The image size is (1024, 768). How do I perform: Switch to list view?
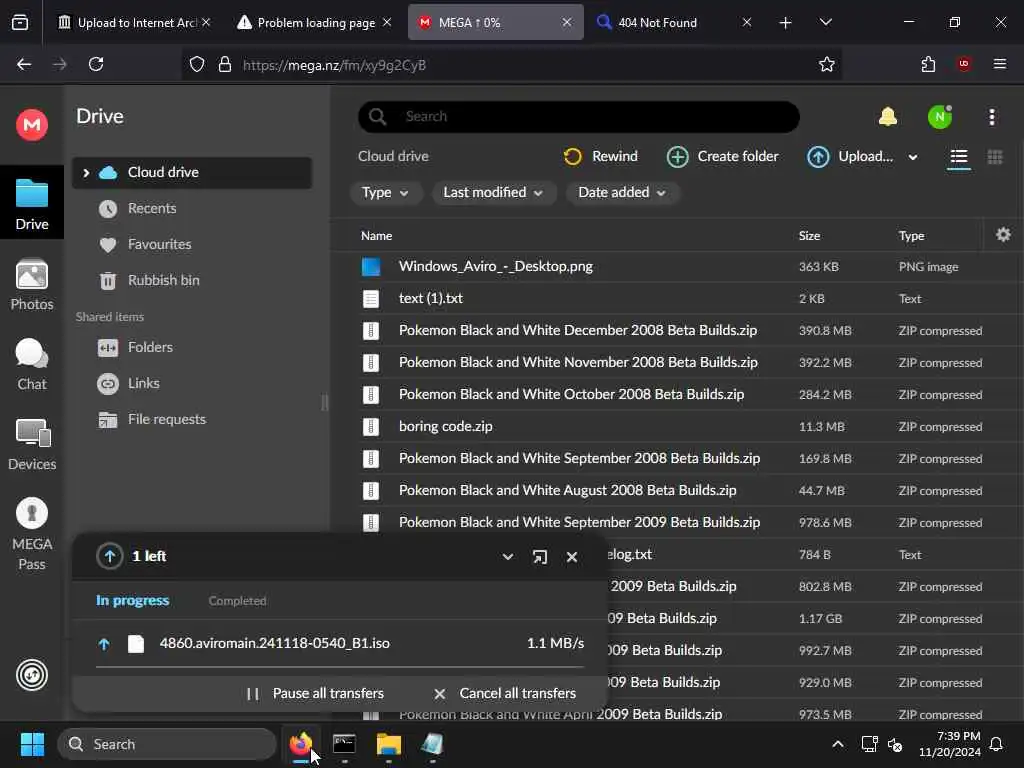coord(958,157)
